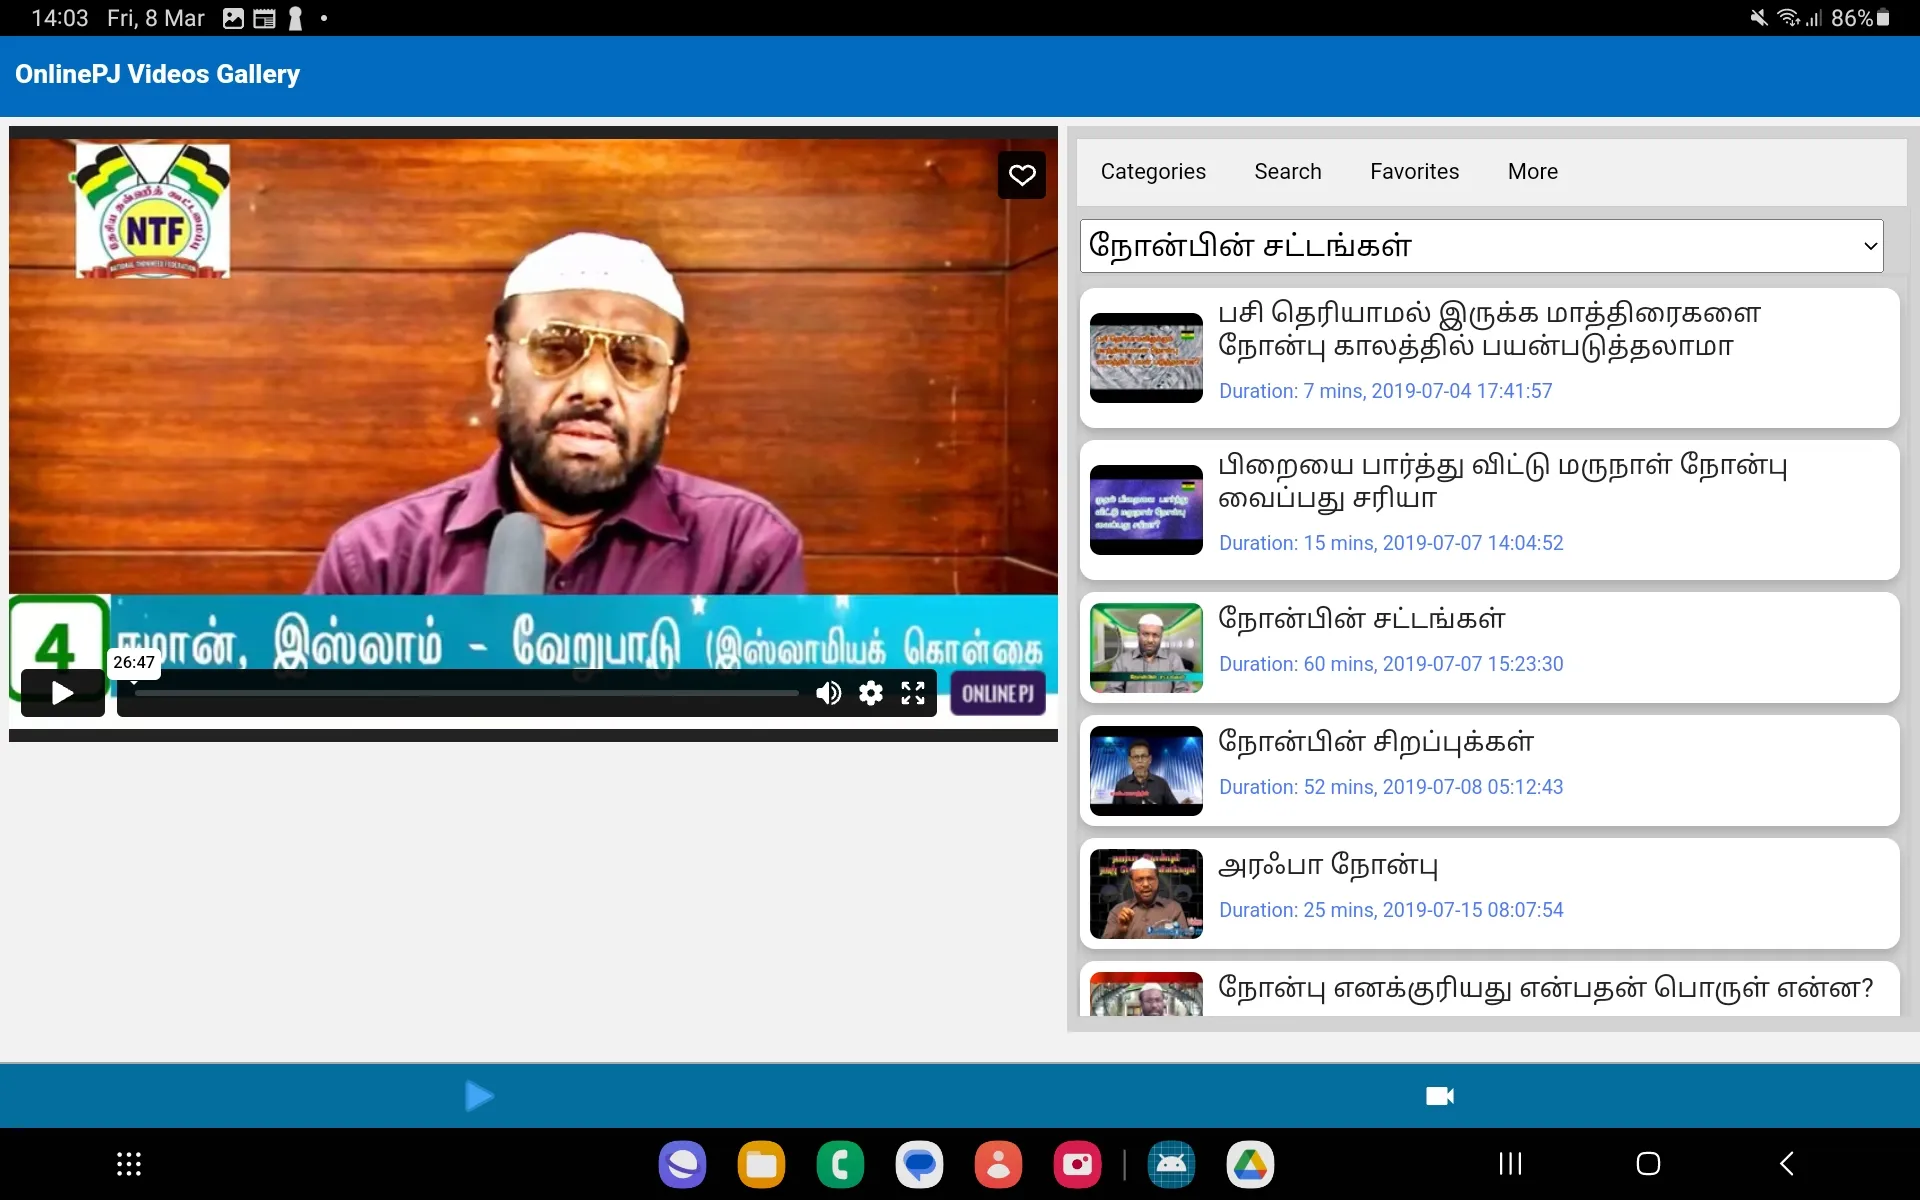Mute the video using the speaker icon
Viewport: 1920px width, 1200px height.
pyautogui.click(x=828, y=693)
